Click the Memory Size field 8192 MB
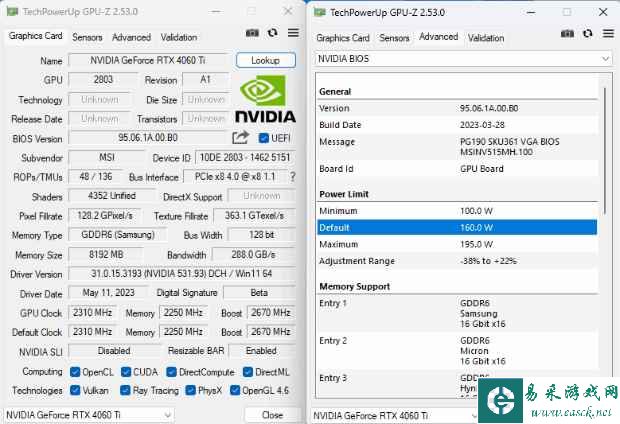The image size is (620, 424). point(106,254)
